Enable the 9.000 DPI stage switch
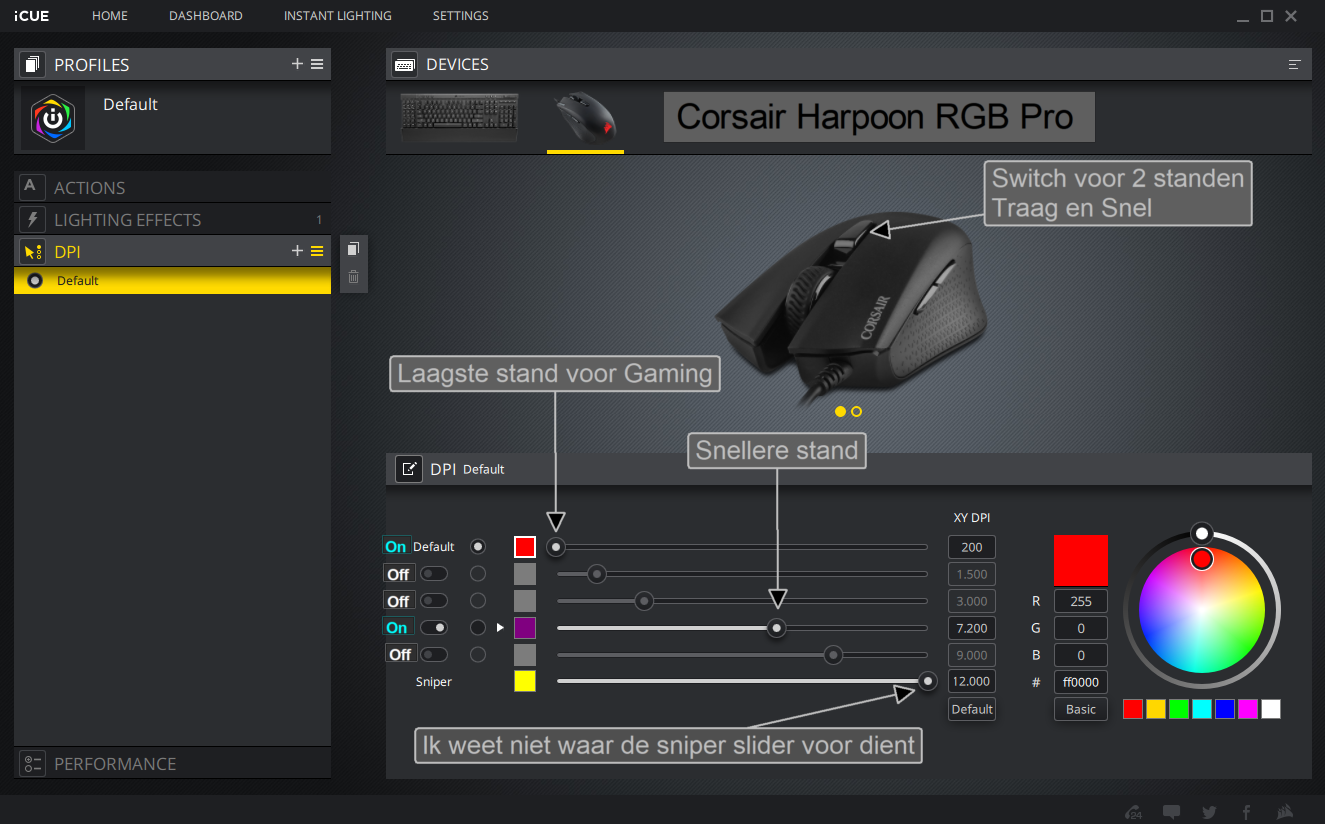The width and height of the screenshot is (1325, 824). [434, 655]
